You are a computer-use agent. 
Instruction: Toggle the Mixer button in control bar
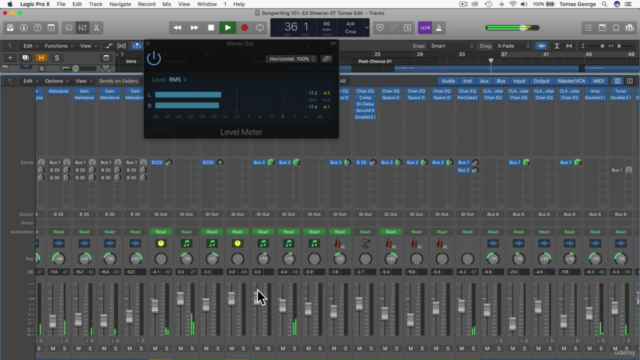82,28
